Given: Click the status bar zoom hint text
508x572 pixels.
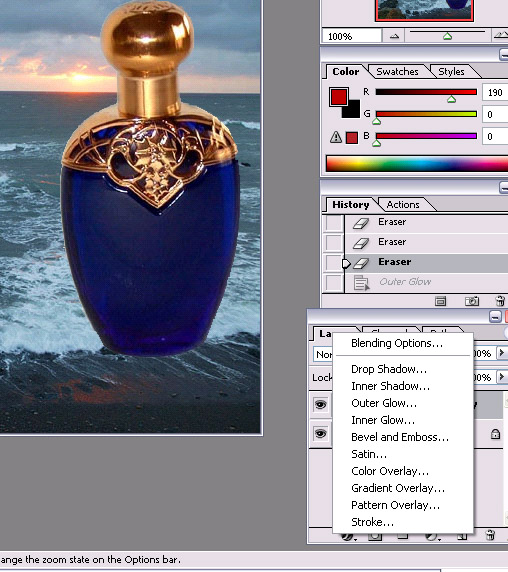Looking at the screenshot, I should (90, 560).
